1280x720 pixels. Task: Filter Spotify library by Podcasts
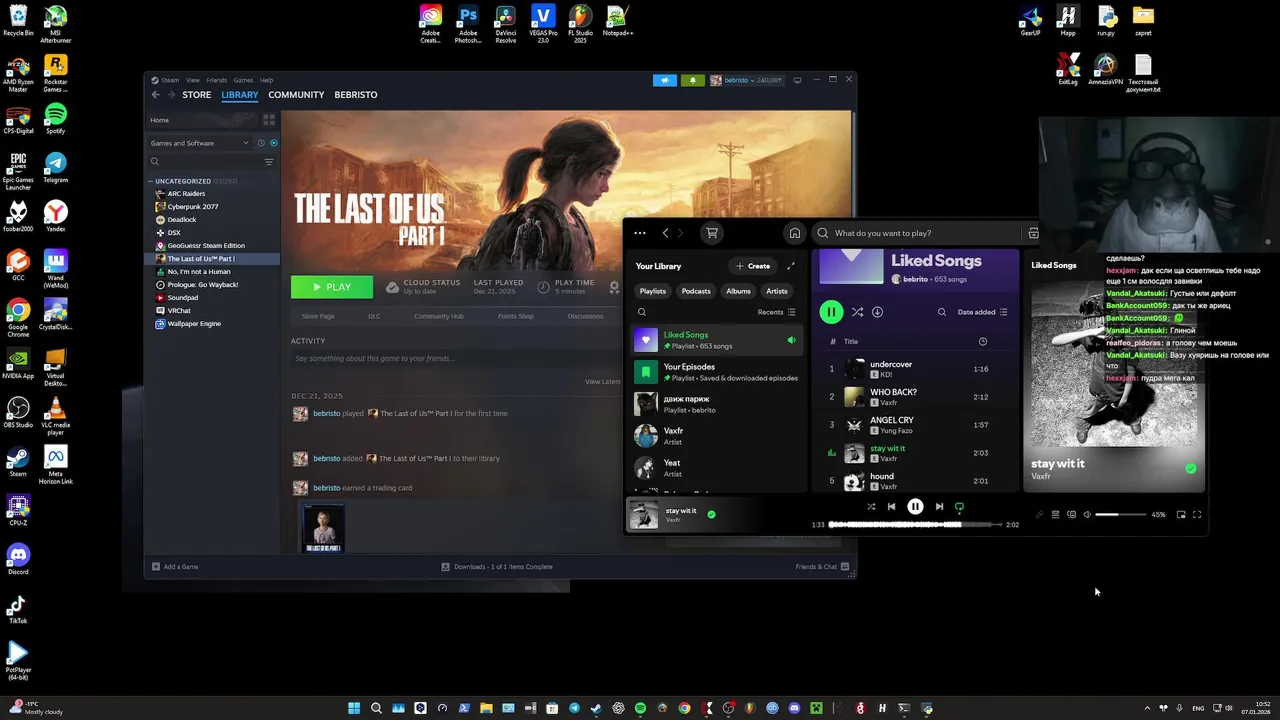(x=696, y=291)
